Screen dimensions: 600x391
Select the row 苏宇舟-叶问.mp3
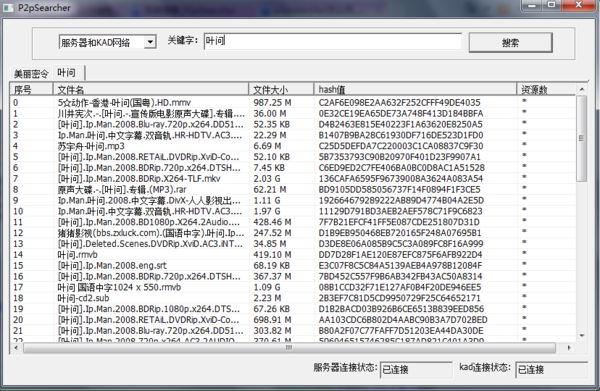pos(293,146)
